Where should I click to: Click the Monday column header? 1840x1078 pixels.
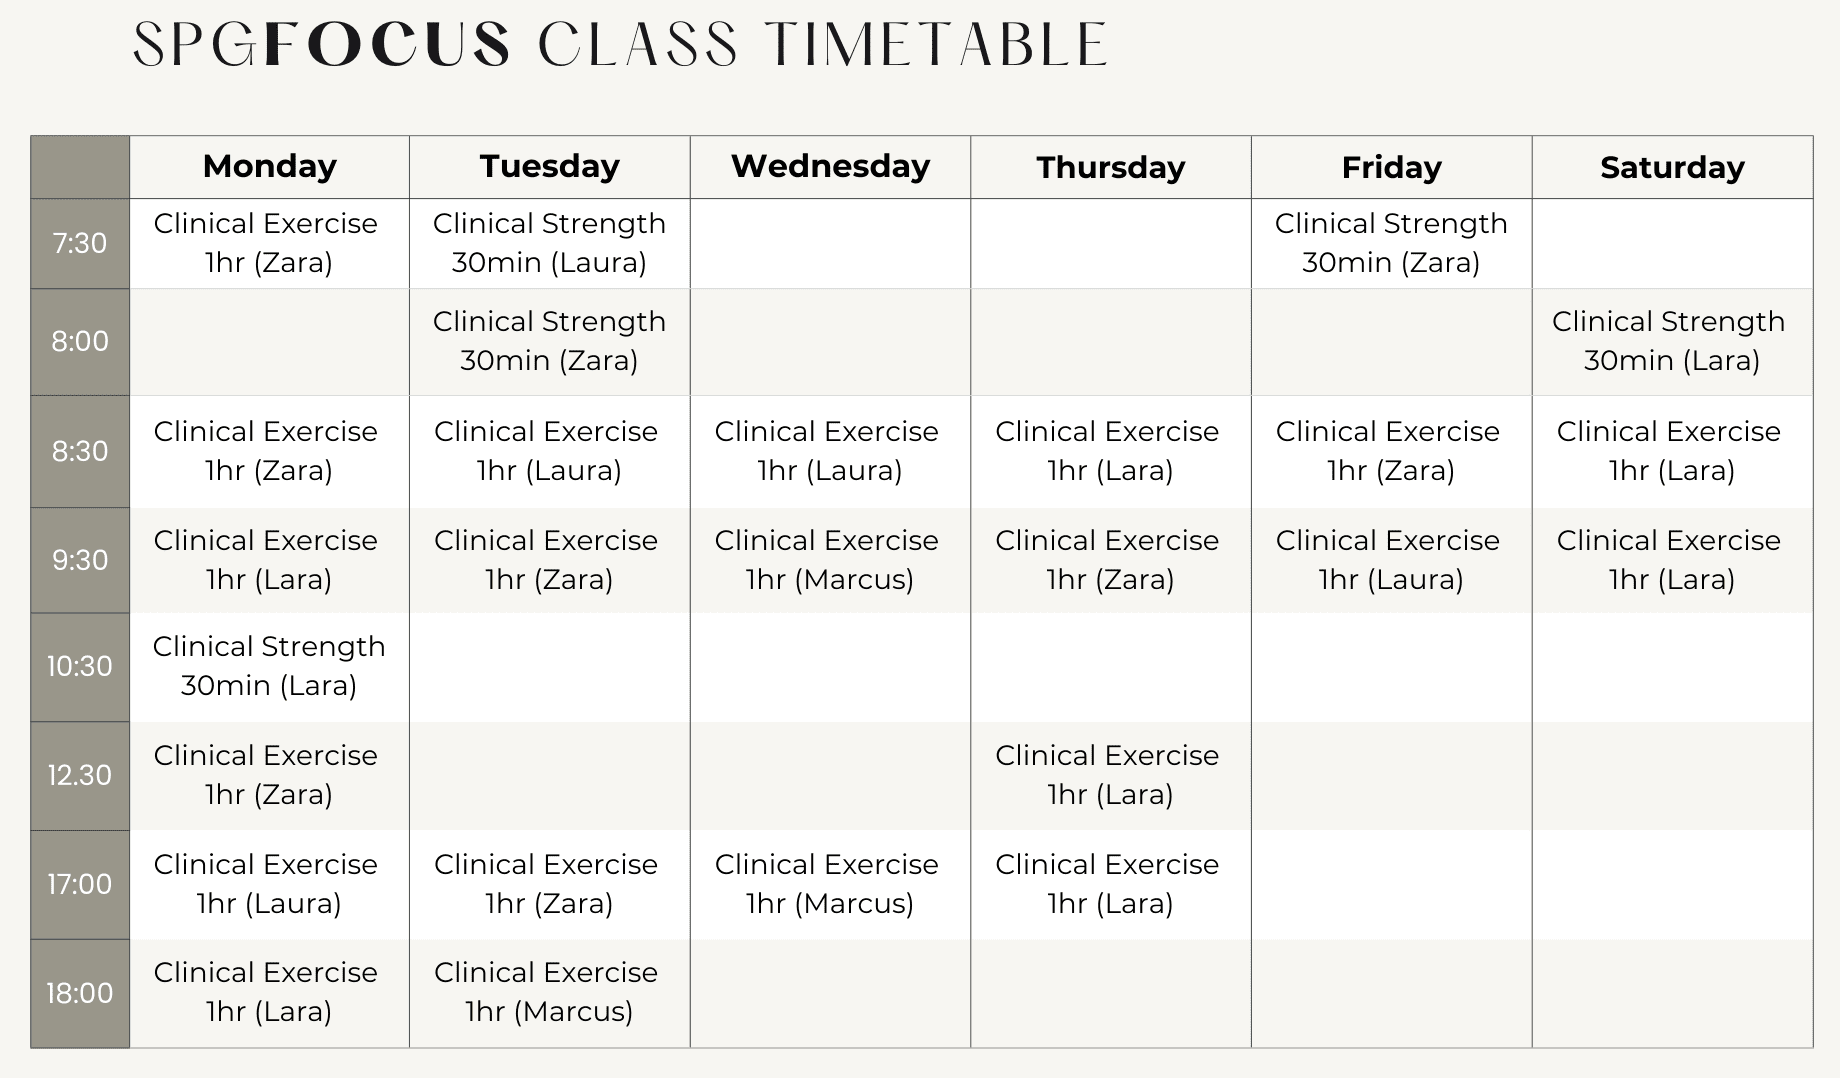pyautogui.click(x=269, y=166)
